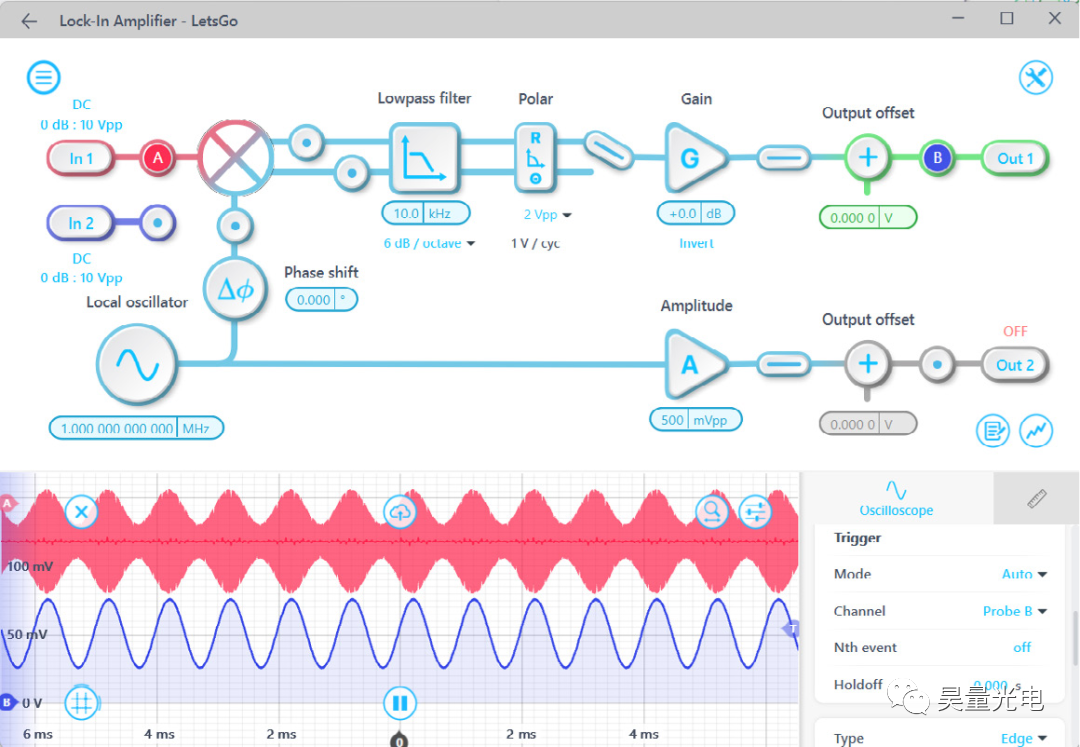The image size is (1080, 747).
Task: Open the data logger notes icon
Action: coord(993,431)
